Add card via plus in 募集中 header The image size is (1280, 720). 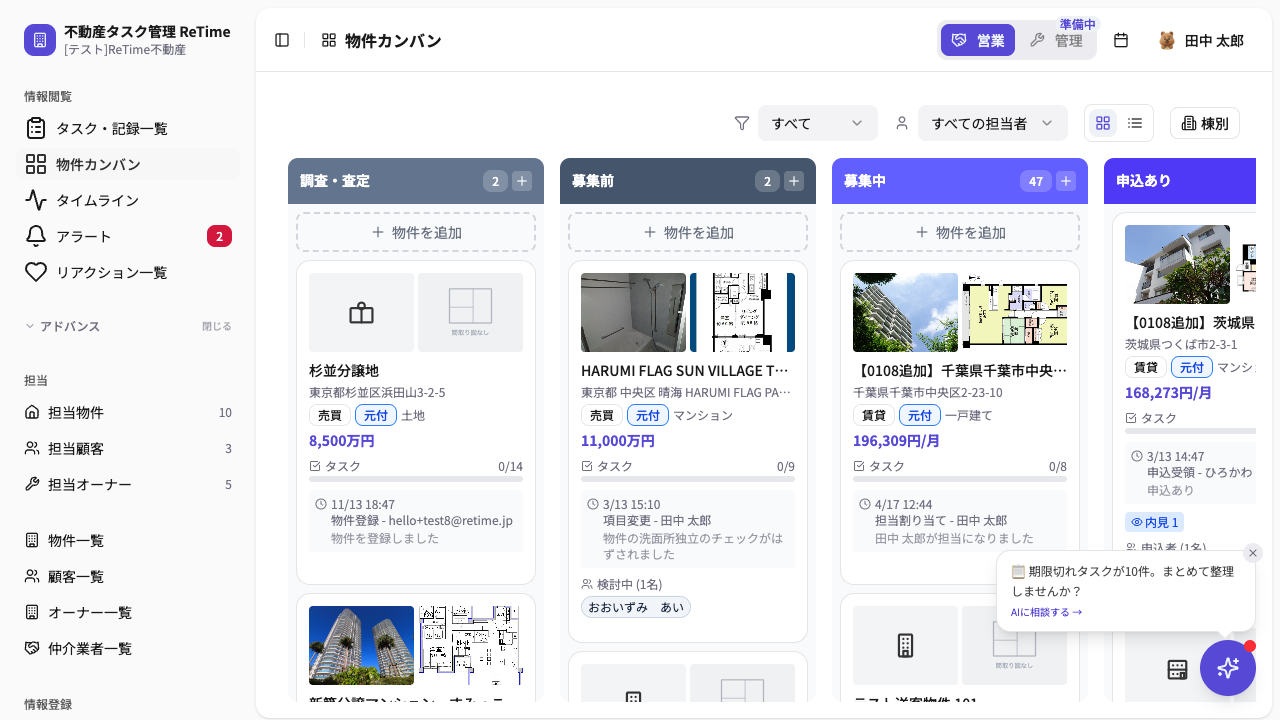click(x=1066, y=181)
